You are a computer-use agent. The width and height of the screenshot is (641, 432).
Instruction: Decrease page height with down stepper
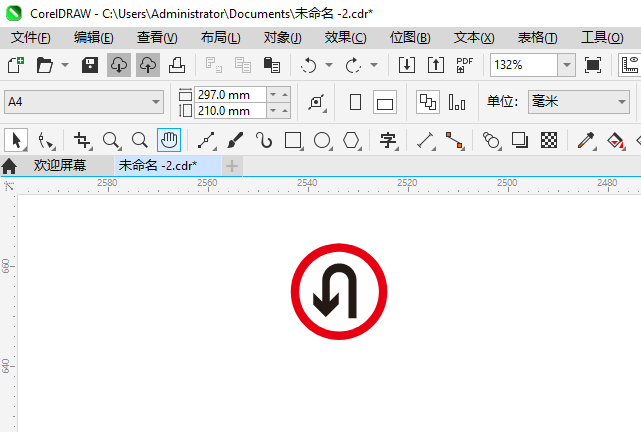[x=273, y=111]
